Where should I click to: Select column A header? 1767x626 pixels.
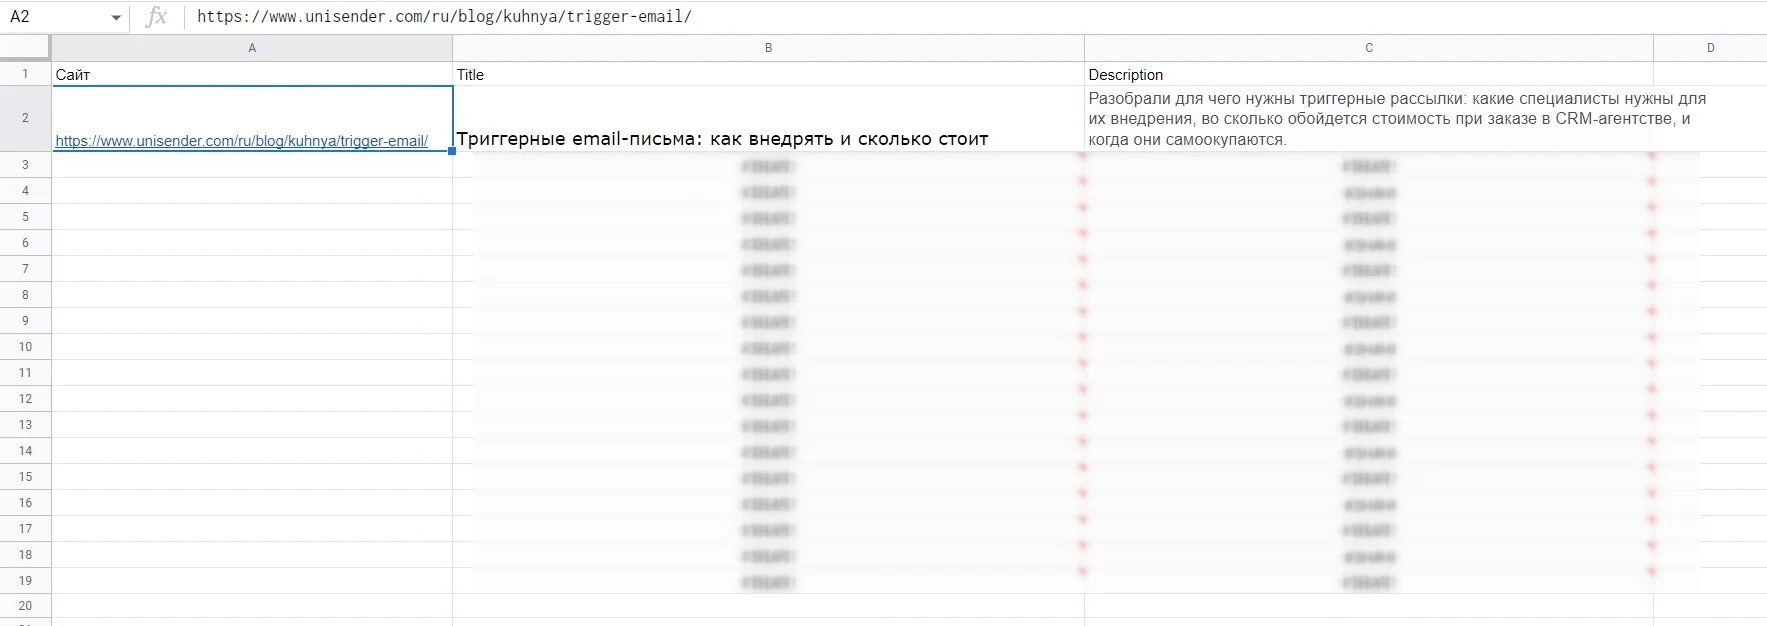[x=252, y=48]
